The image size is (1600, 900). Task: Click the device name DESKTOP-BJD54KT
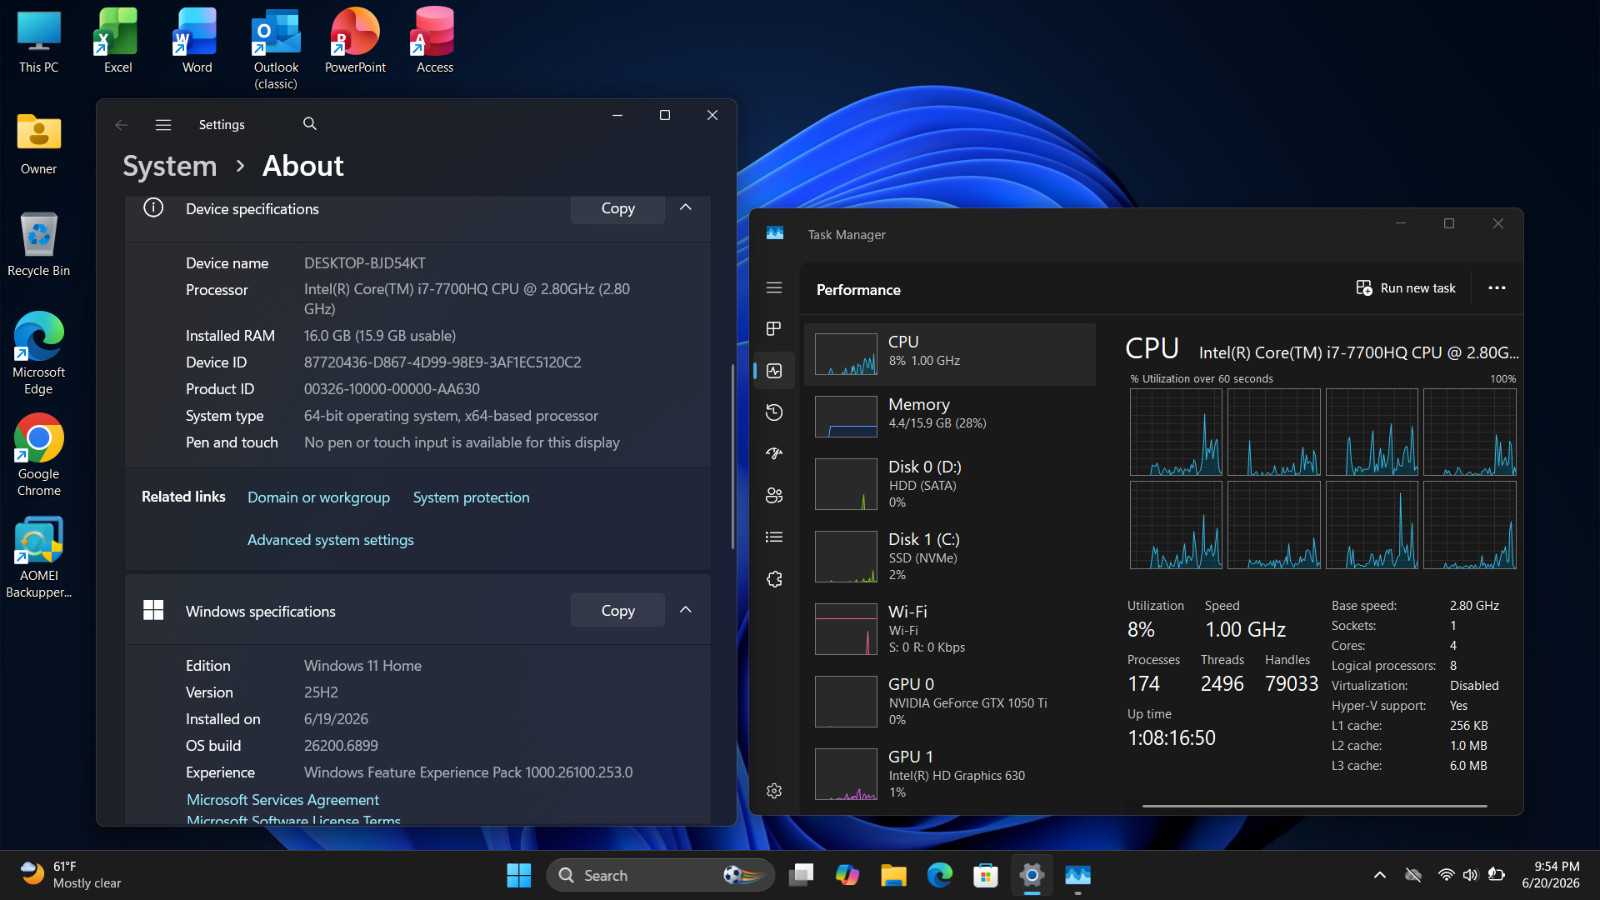365,263
